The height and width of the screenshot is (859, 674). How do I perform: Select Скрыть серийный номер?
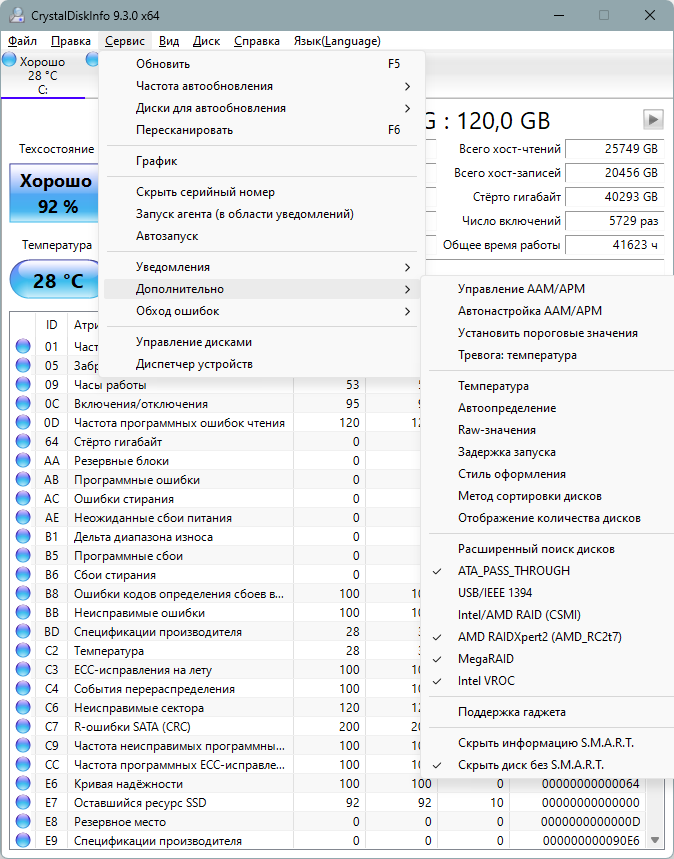(262, 192)
